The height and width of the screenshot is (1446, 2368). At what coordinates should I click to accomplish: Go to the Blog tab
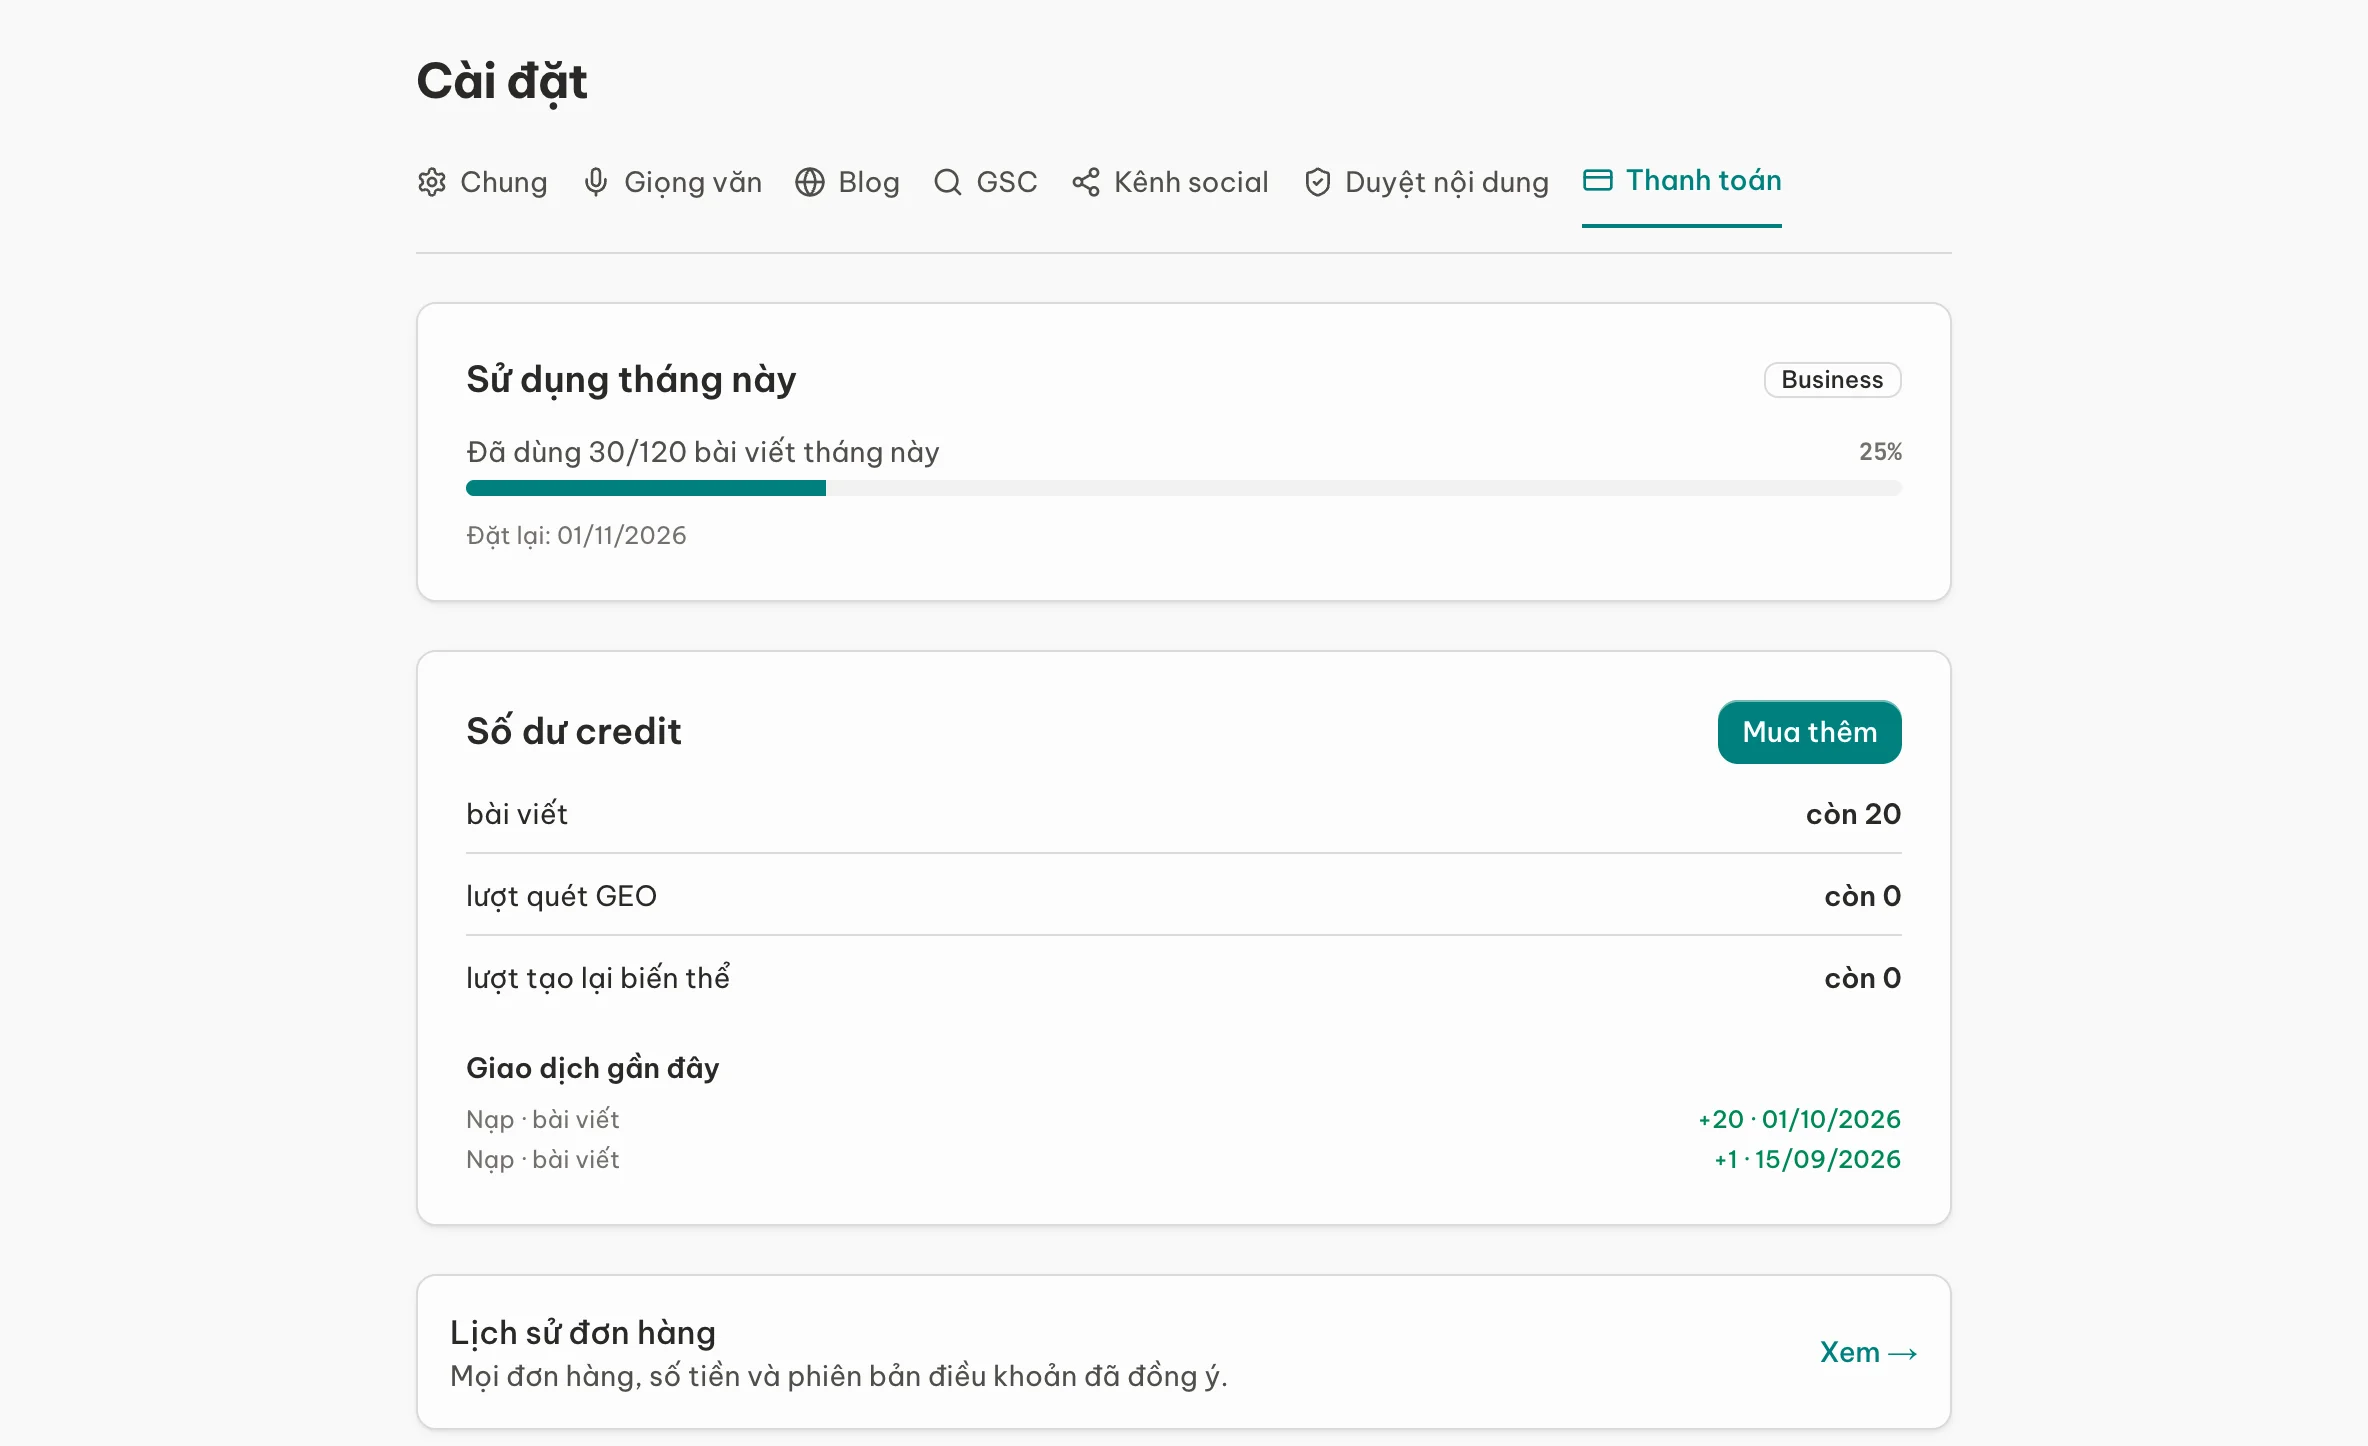pyautogui.click(x=848, y=182)
